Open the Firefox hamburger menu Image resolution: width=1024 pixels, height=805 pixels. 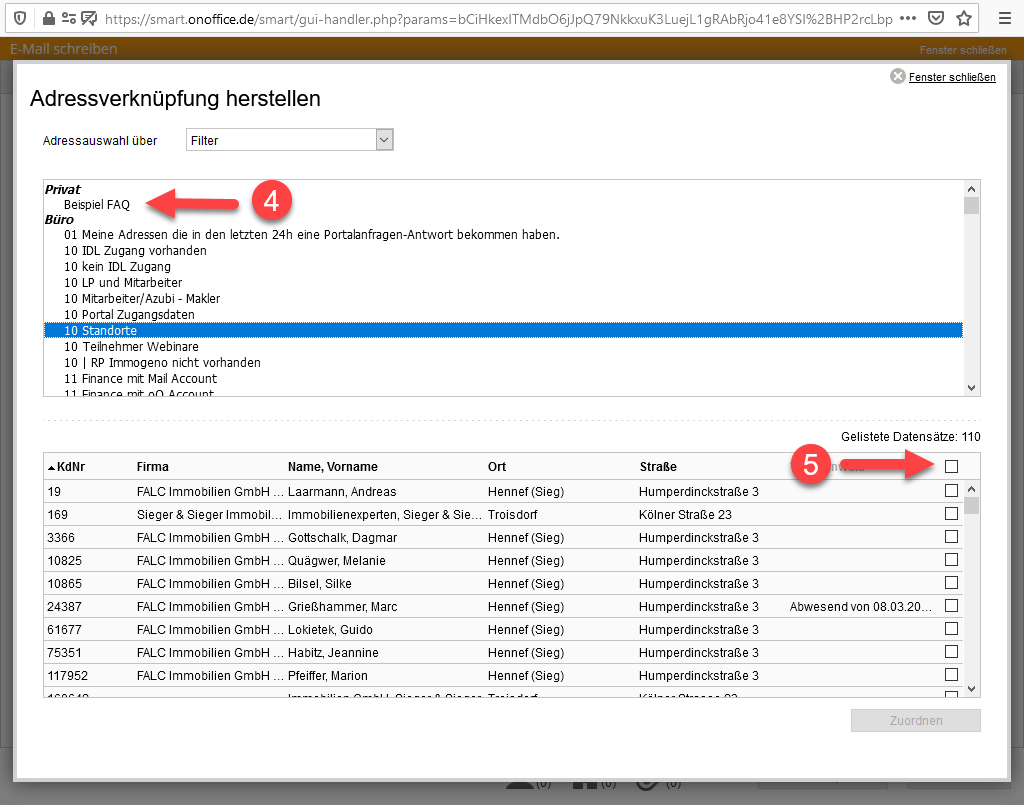click(1005, 18)
